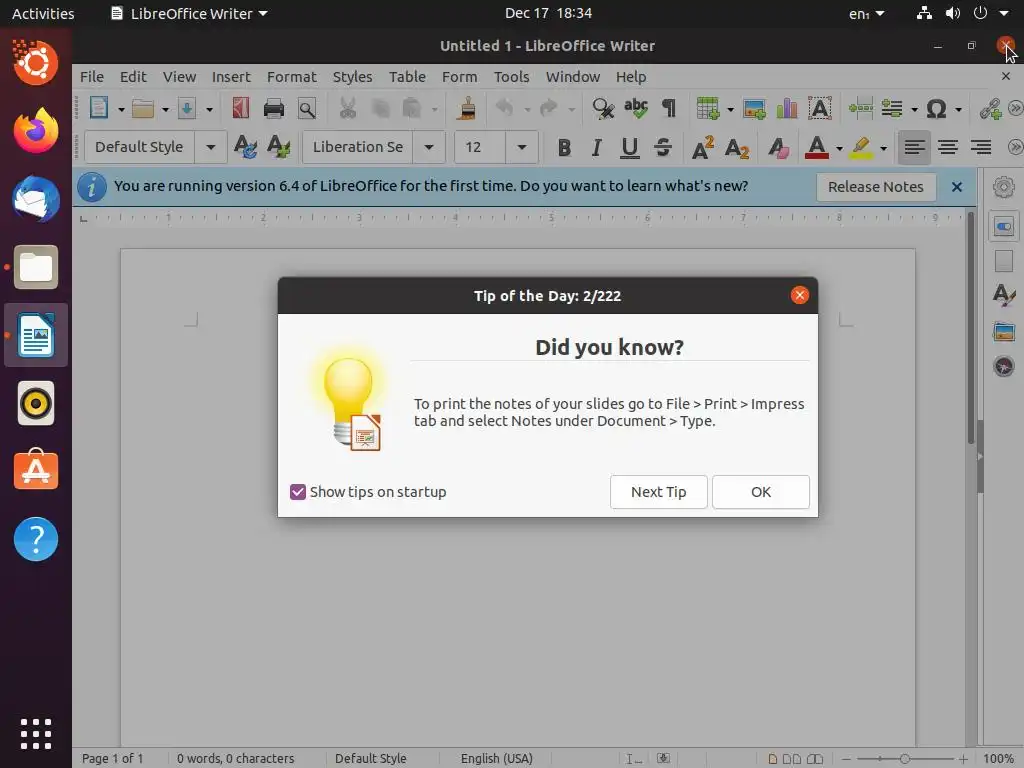Apply Align Left
1024x768 pixels.
[914, 148]
